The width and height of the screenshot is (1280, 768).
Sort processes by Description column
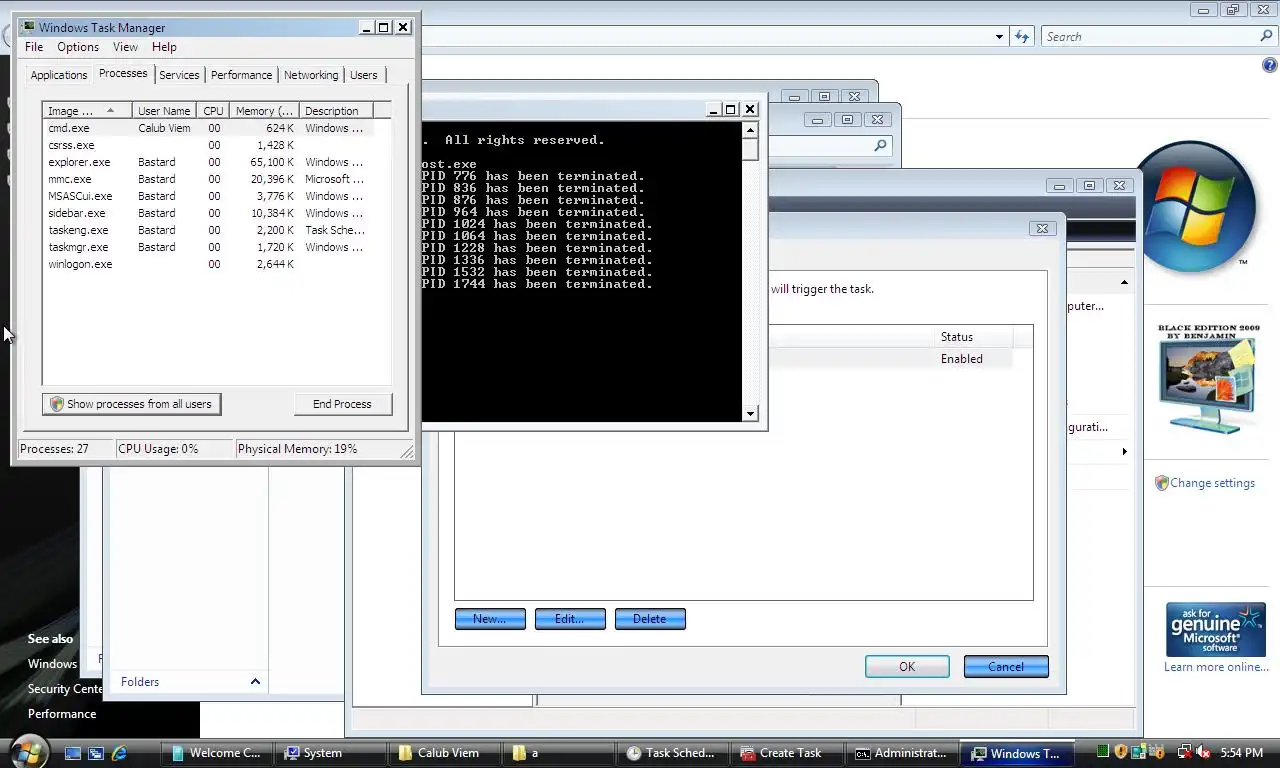335,111
